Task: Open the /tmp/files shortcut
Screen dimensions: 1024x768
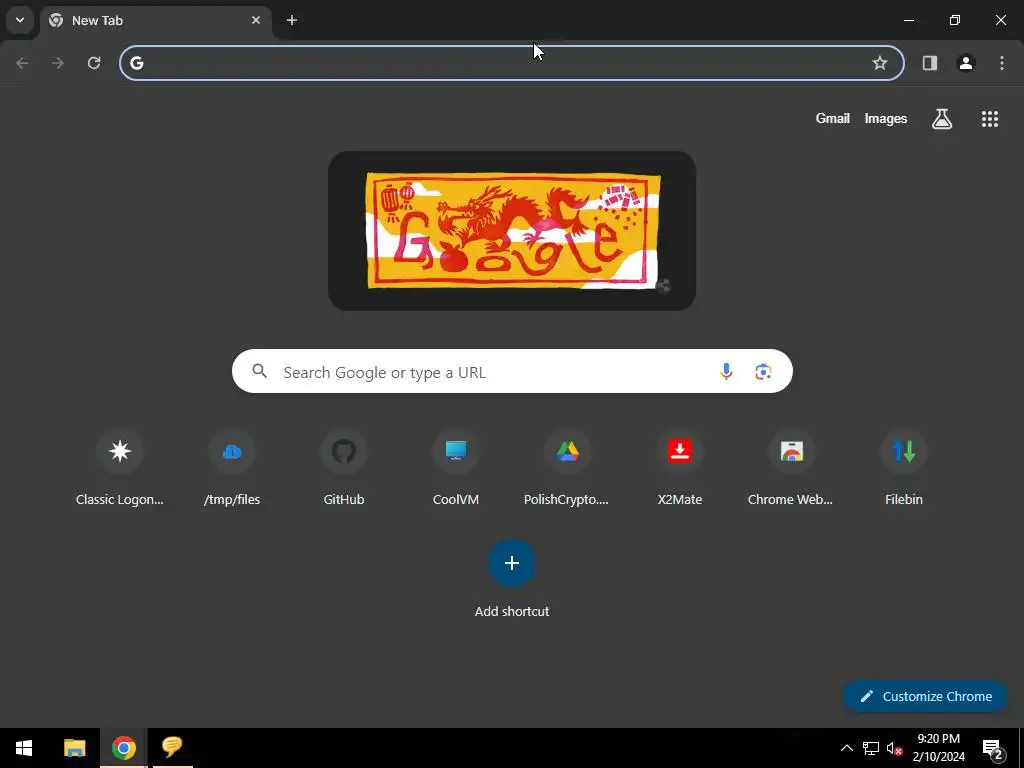Action: click(x=232, y=468)
